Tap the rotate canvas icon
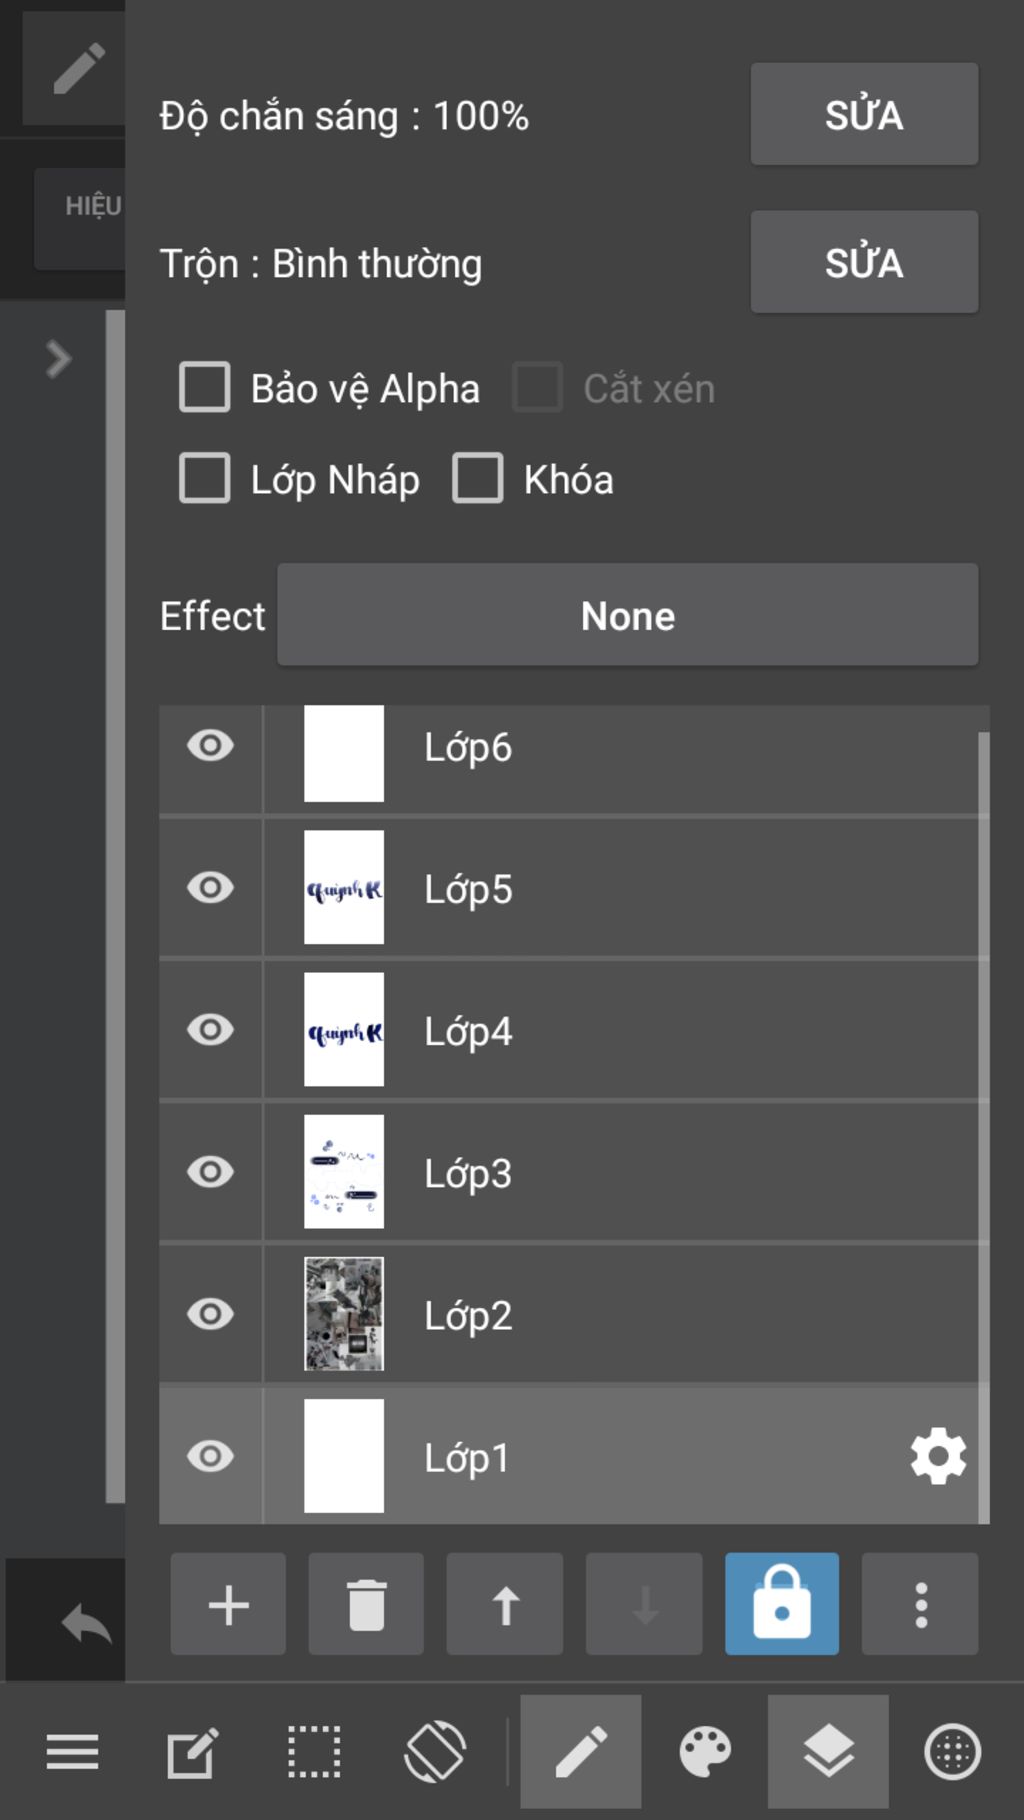This screenshot has width=1024, height=1820. click(435, 1752)
